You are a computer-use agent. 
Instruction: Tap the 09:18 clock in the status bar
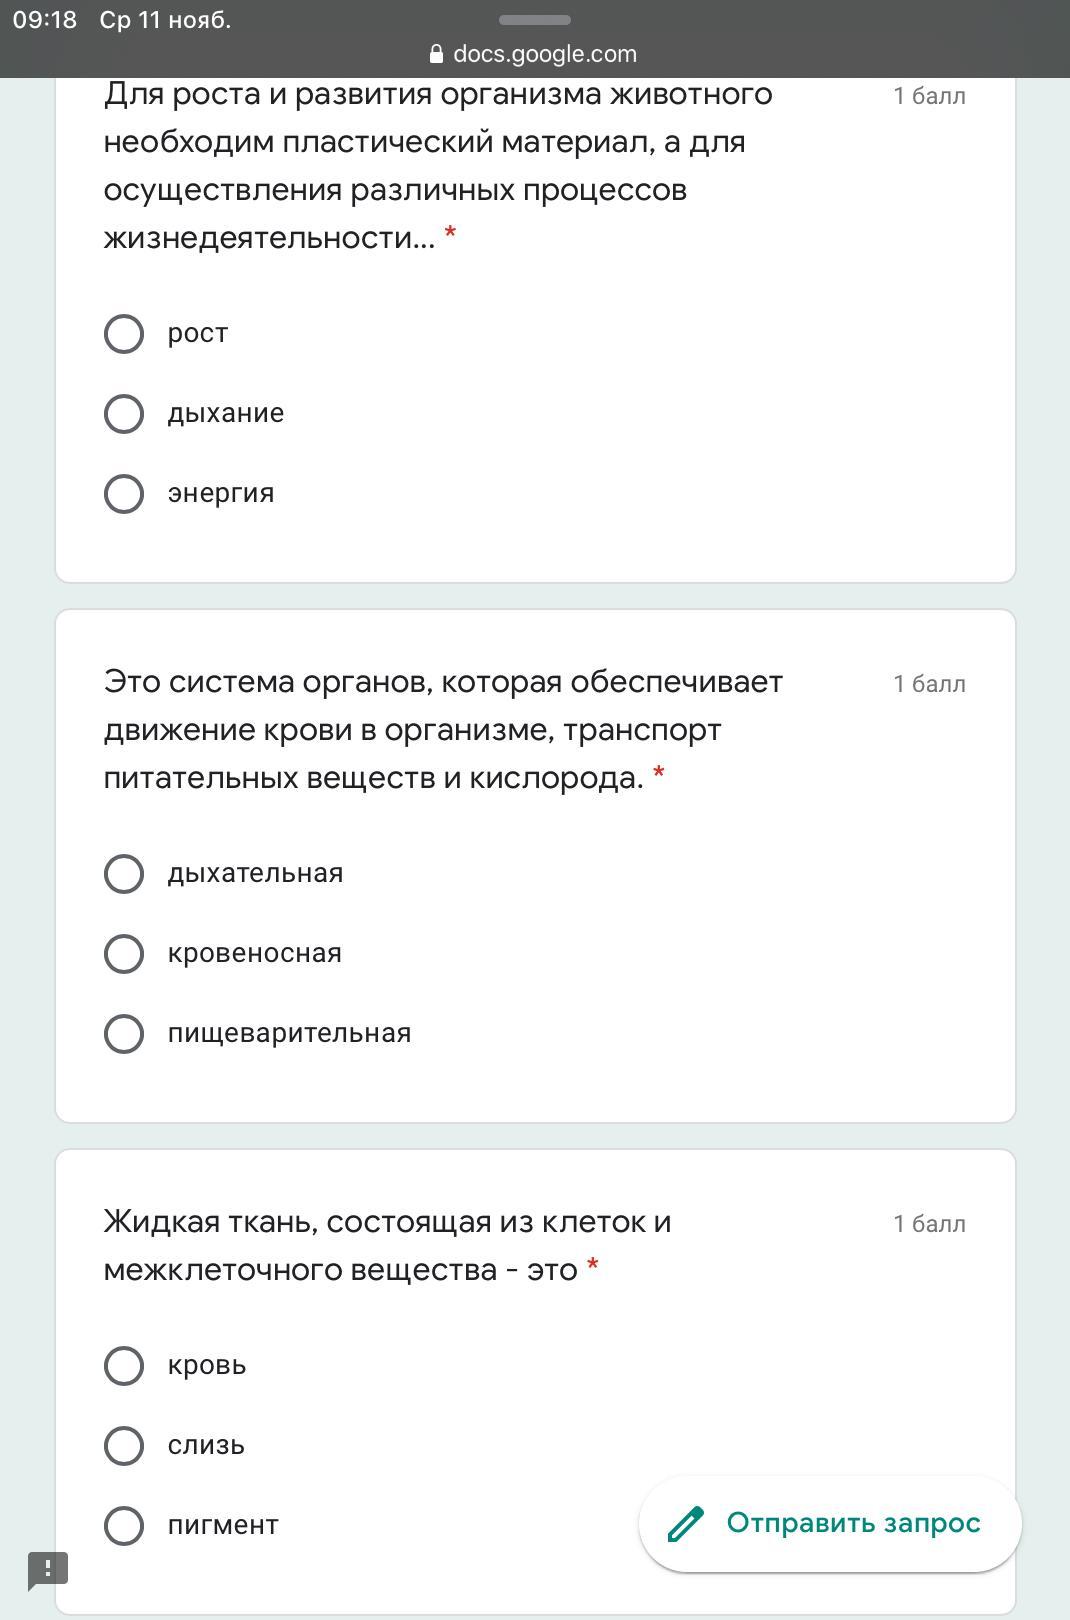pos(45,20)
